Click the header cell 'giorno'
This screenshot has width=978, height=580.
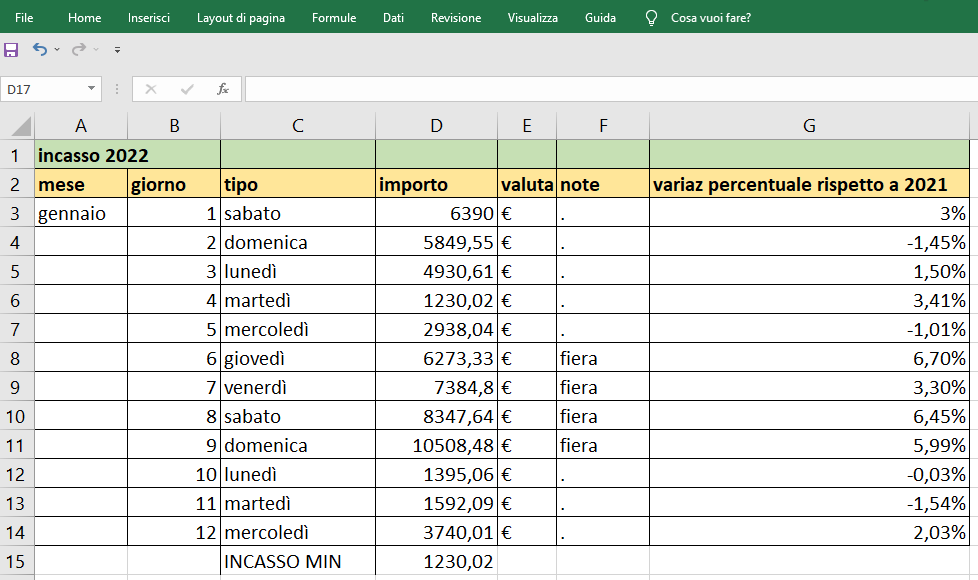[x=174, y=184]
